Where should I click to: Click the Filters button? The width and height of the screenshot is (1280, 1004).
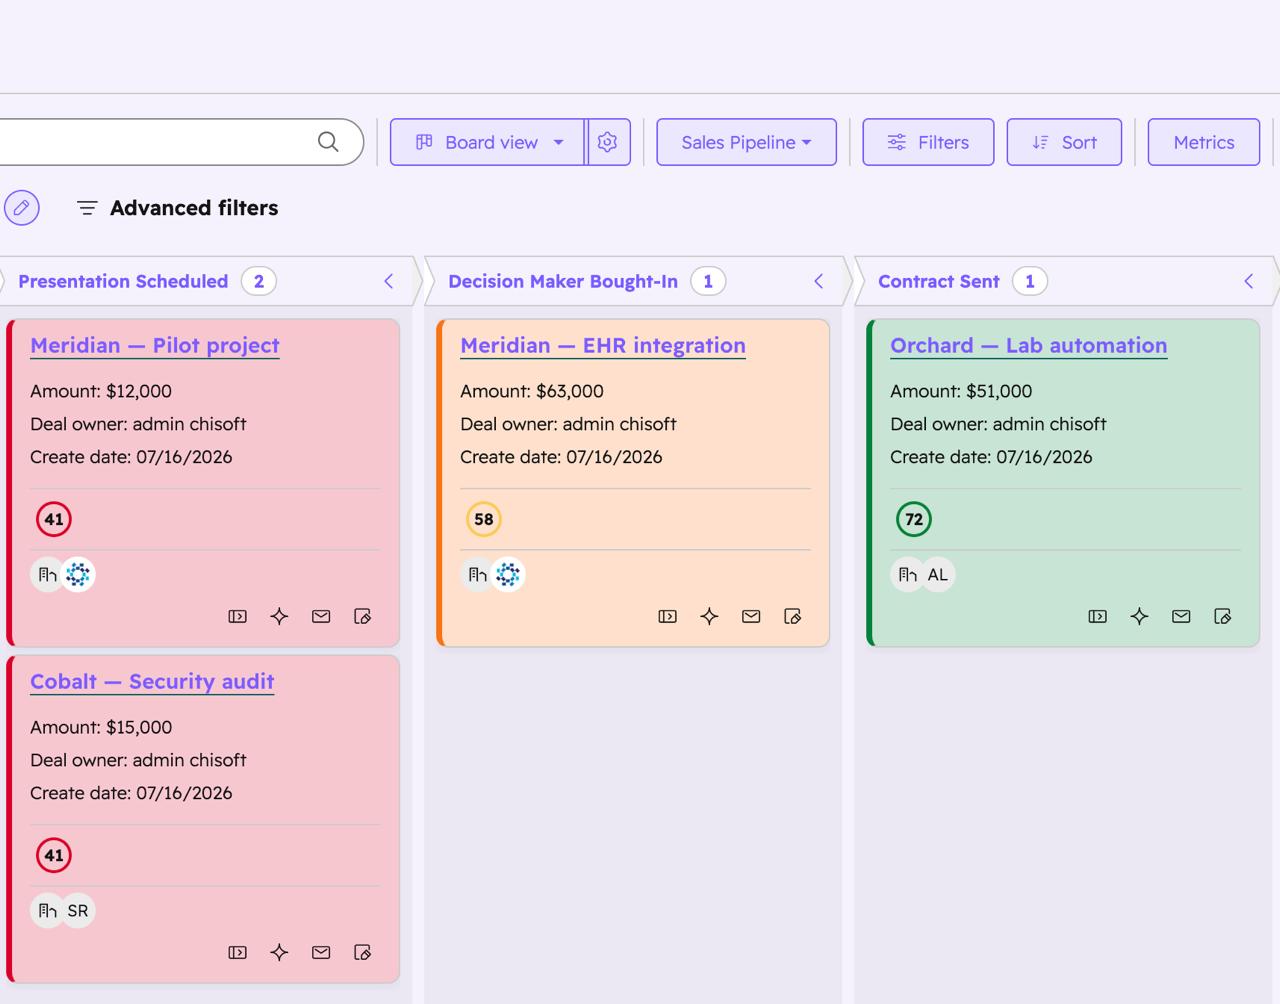(928, 142)
